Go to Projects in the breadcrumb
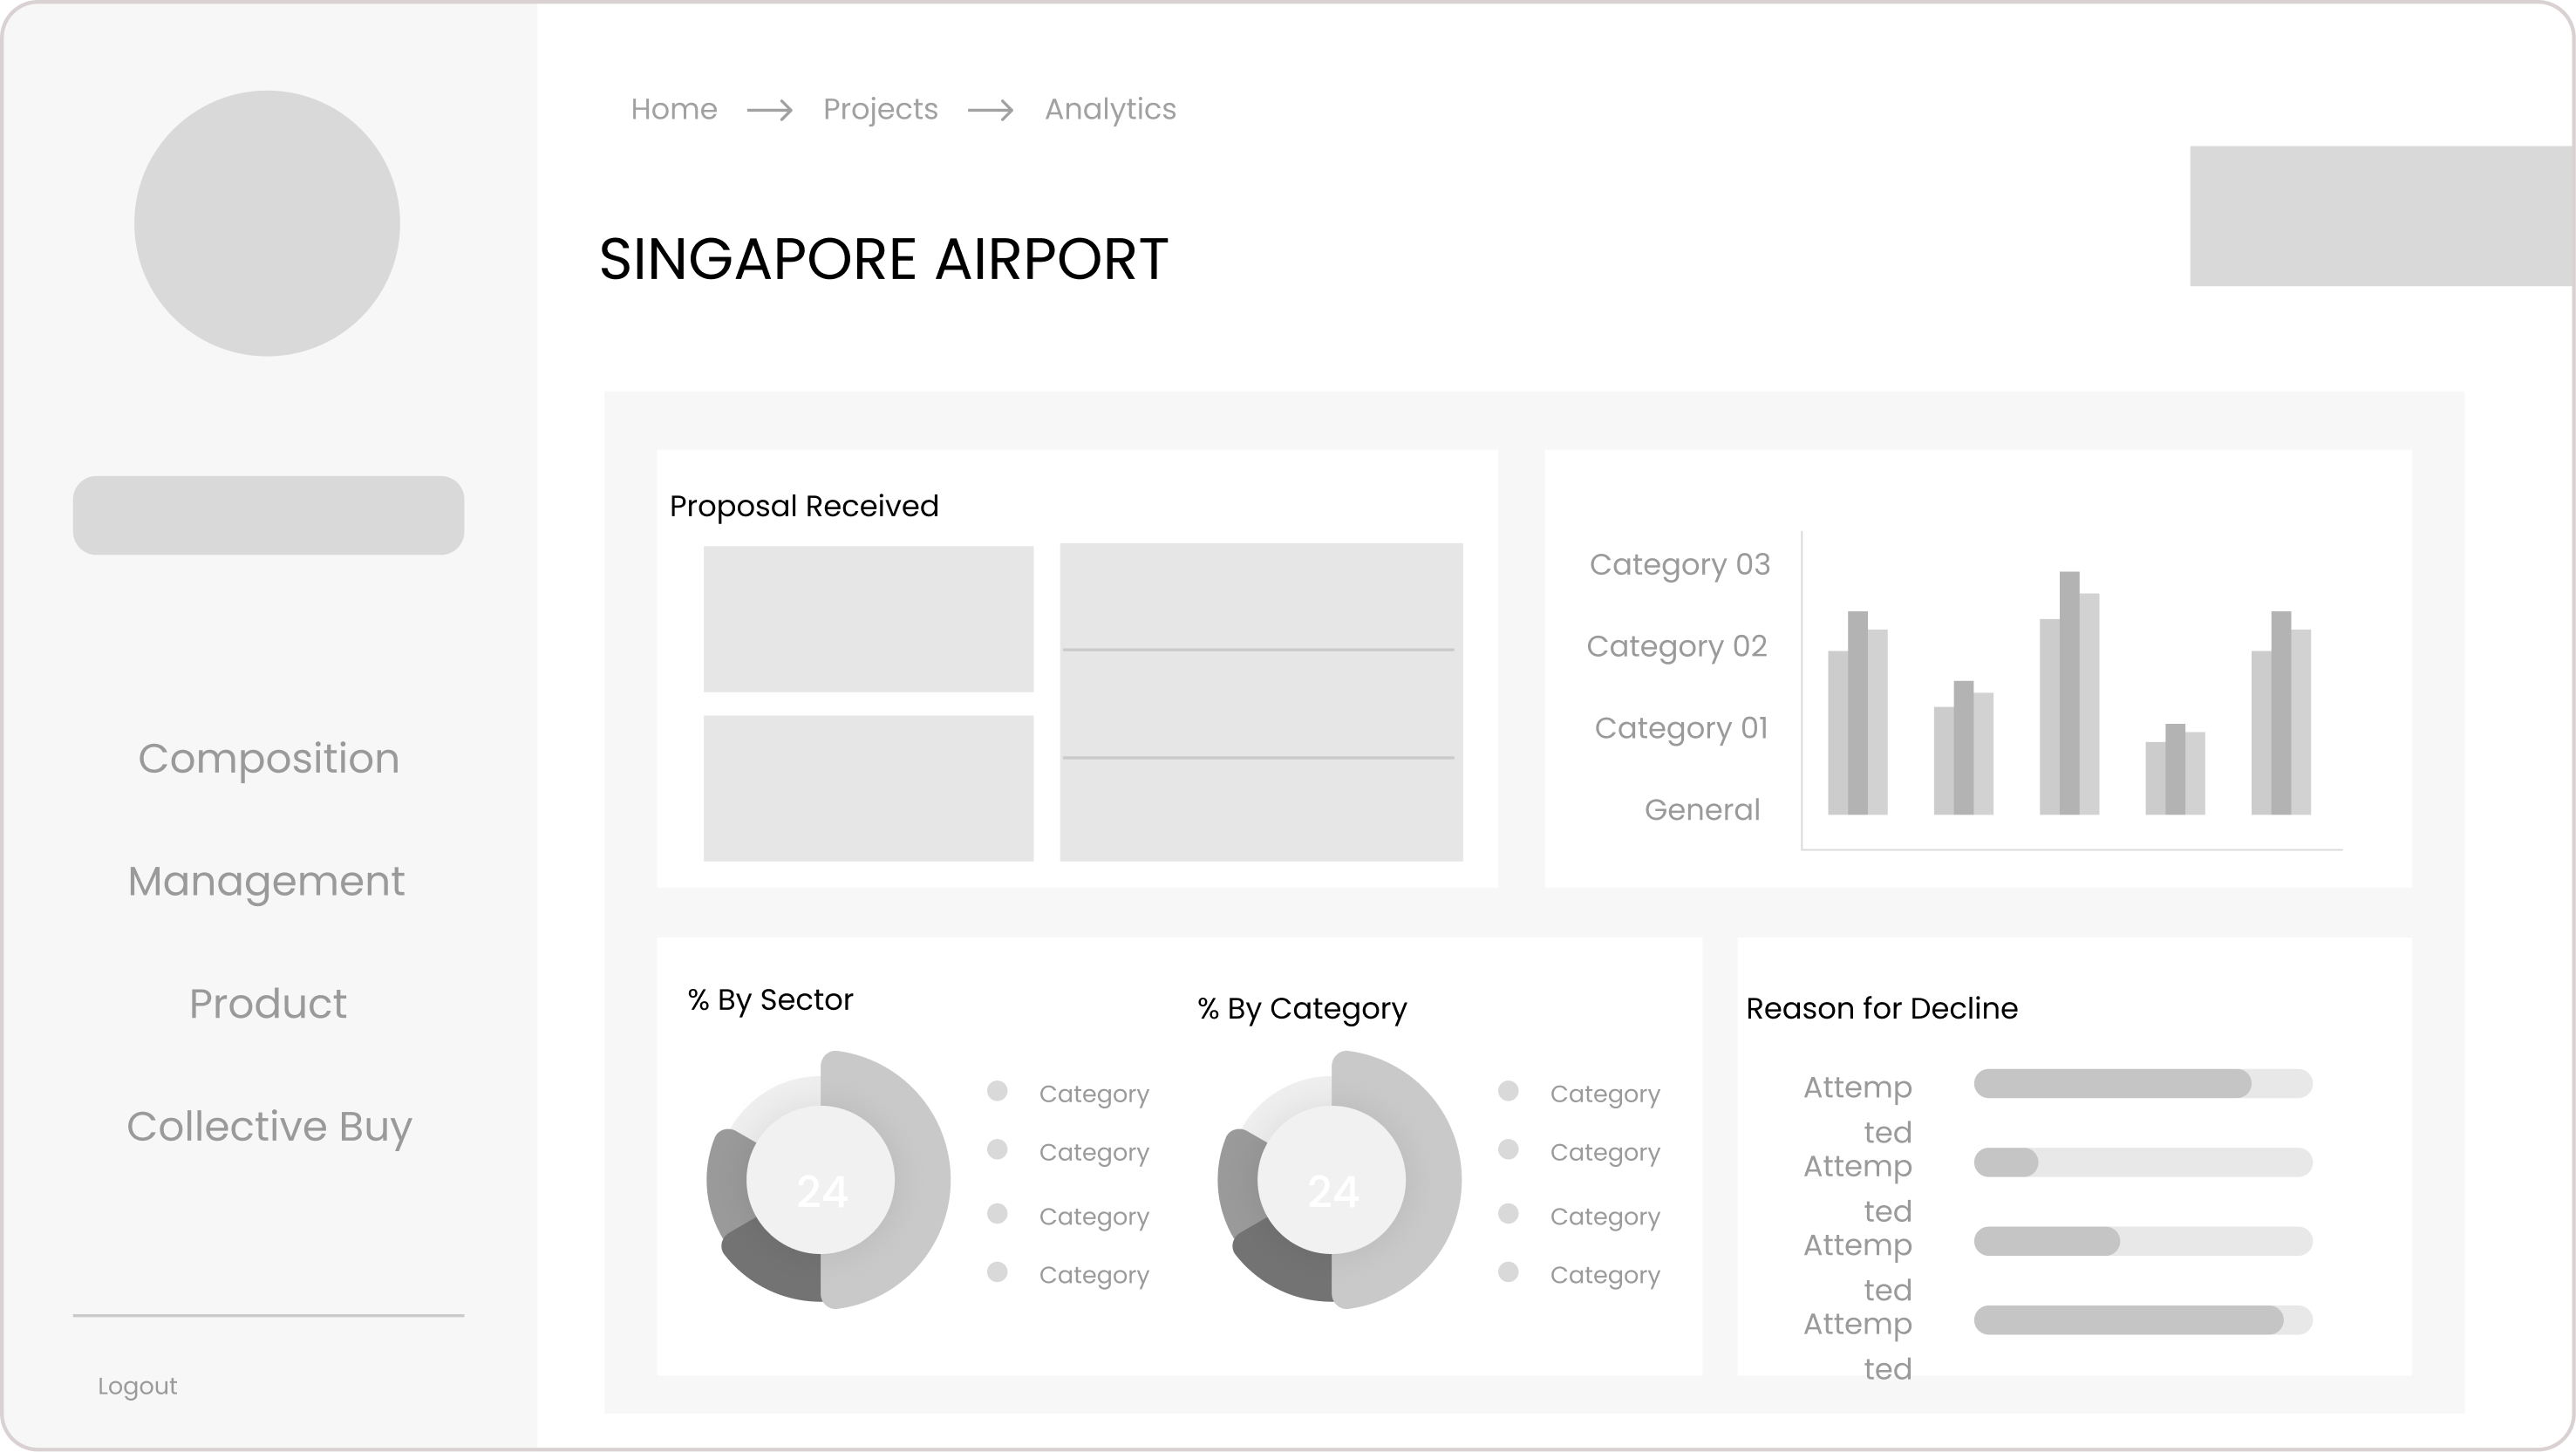This screenshot has height=1452, width=2576. pyautogui.click(x=880, y=109)
